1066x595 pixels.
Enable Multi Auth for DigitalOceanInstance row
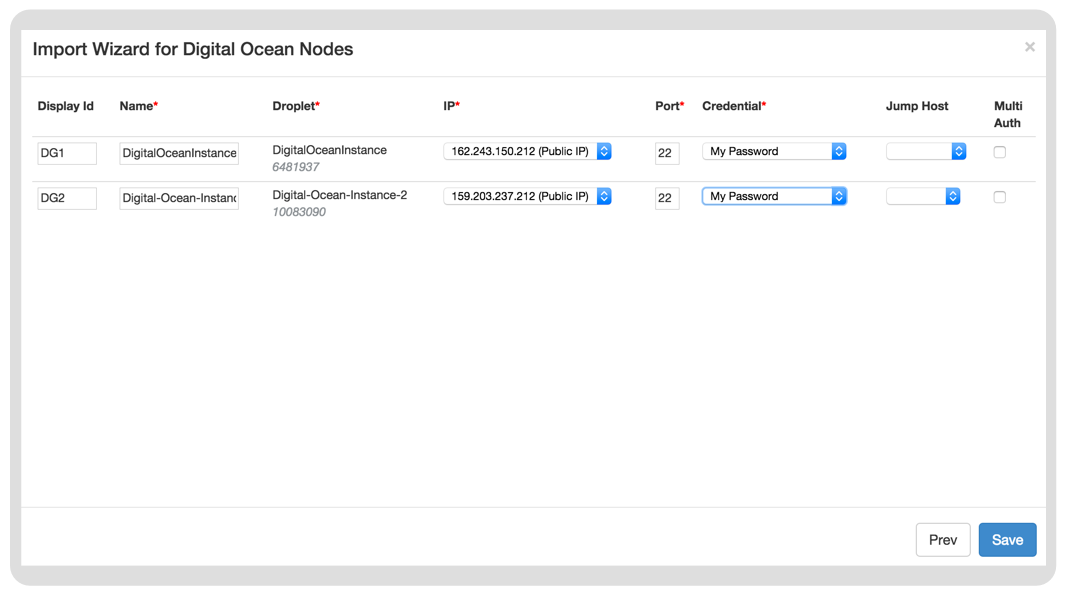(x=999, y=152)
